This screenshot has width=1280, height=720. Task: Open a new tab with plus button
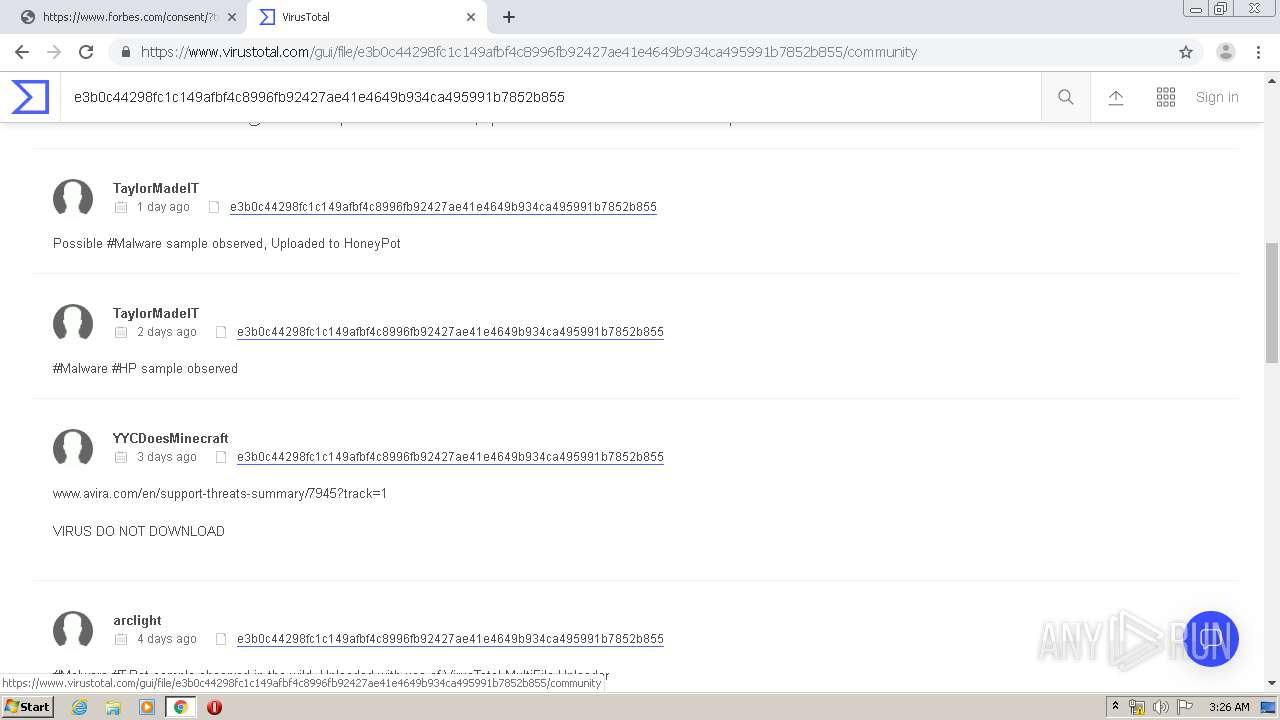(509, 17)
